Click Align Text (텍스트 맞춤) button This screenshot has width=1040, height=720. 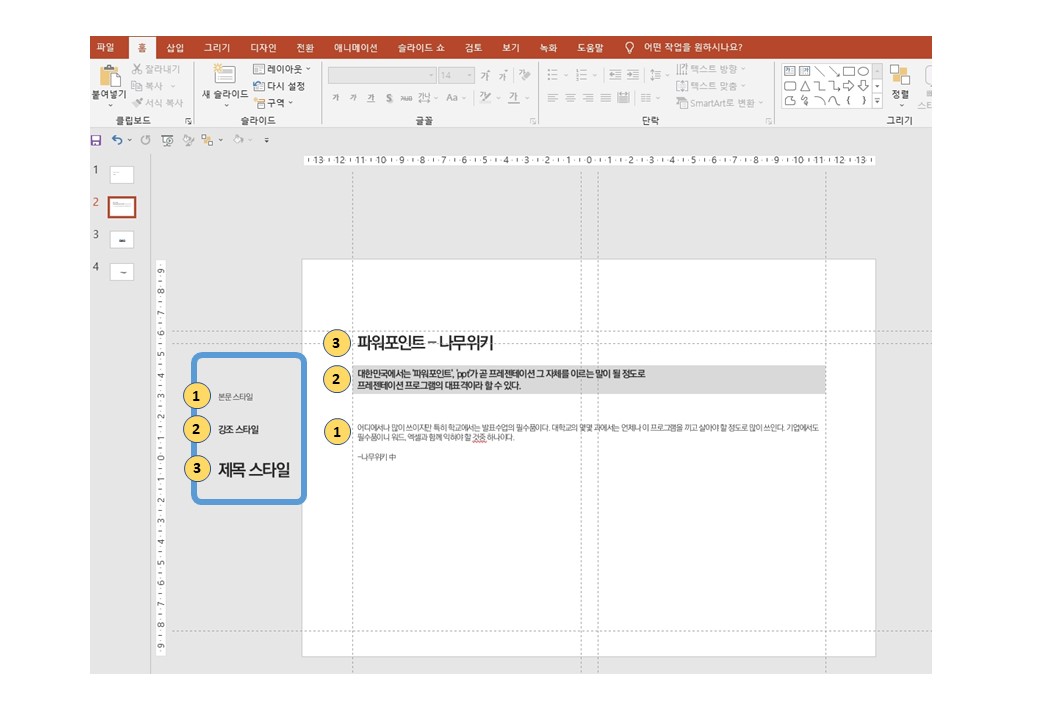tap(710, 86)
